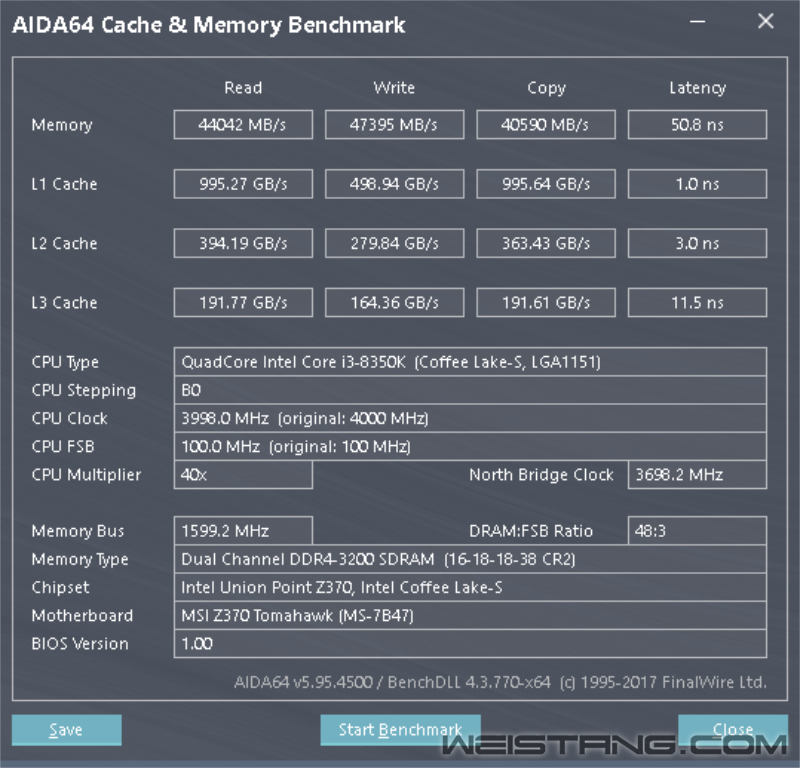
Task: Pick L2 Cache Copy value 363.43 GB/s
Action: (546, 243)
